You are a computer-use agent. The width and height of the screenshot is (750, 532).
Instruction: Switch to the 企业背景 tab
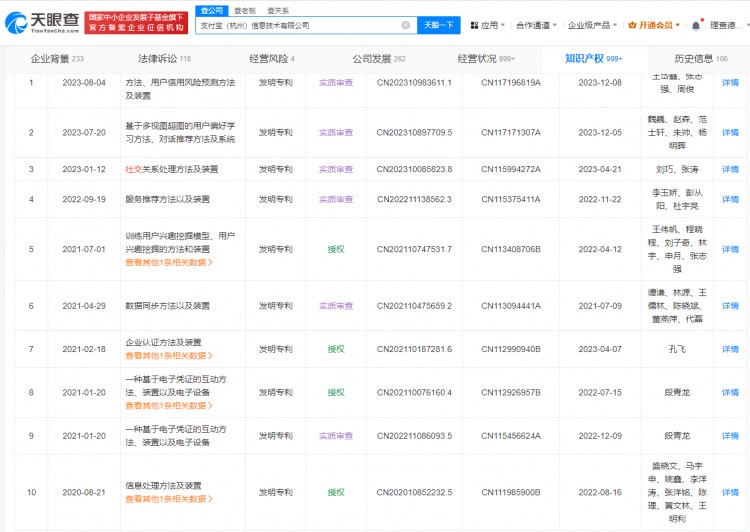tap(57, 59)
